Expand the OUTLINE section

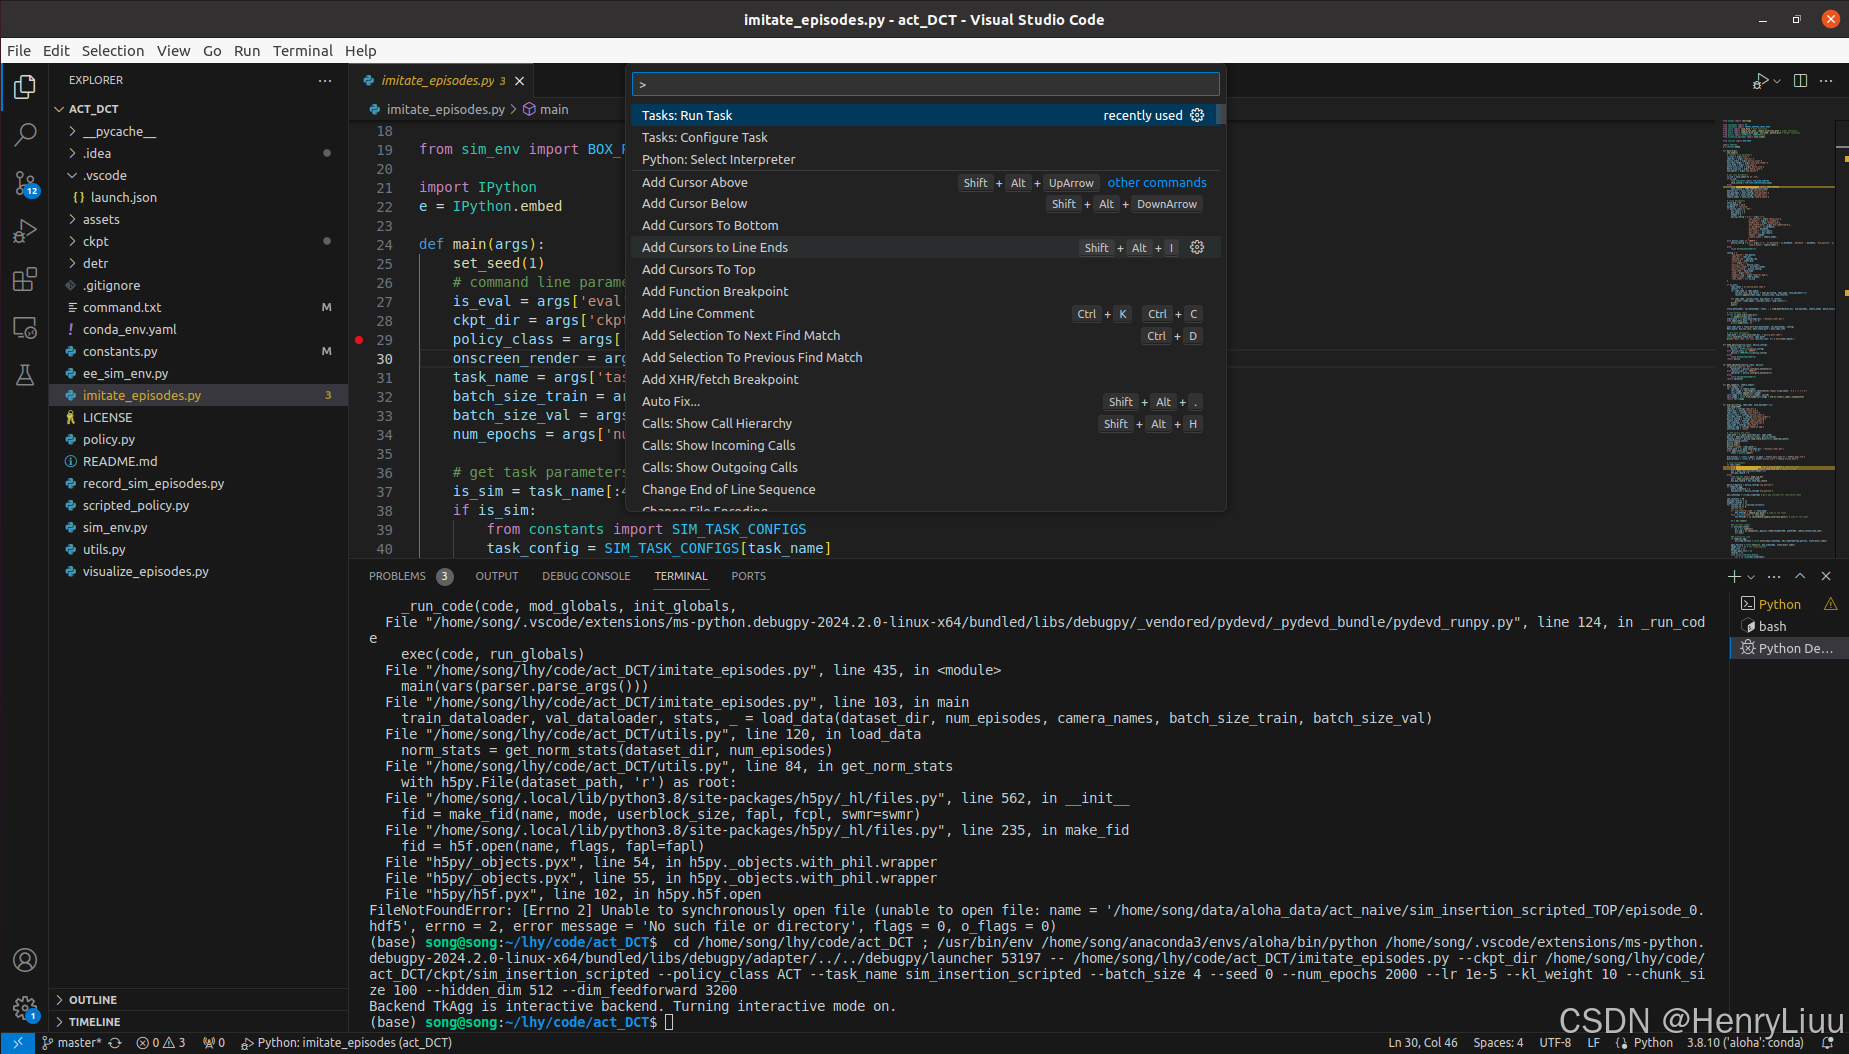pyautogui.click(x=95, y=999)
